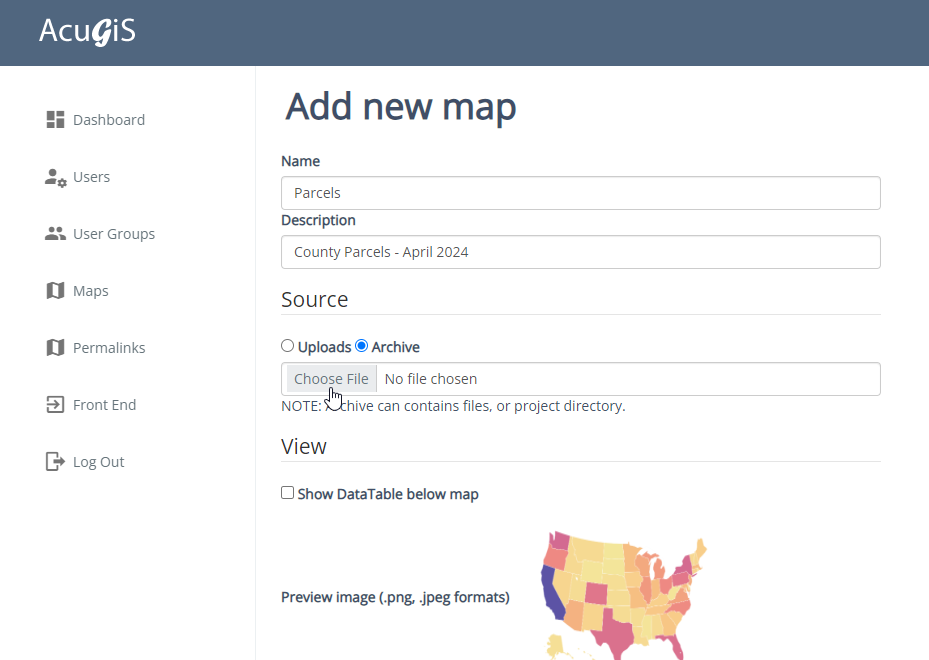Open the User Groups menu item
Image resolution: width=929 pixels, height=660 pixels.
(x=114, y=234)
